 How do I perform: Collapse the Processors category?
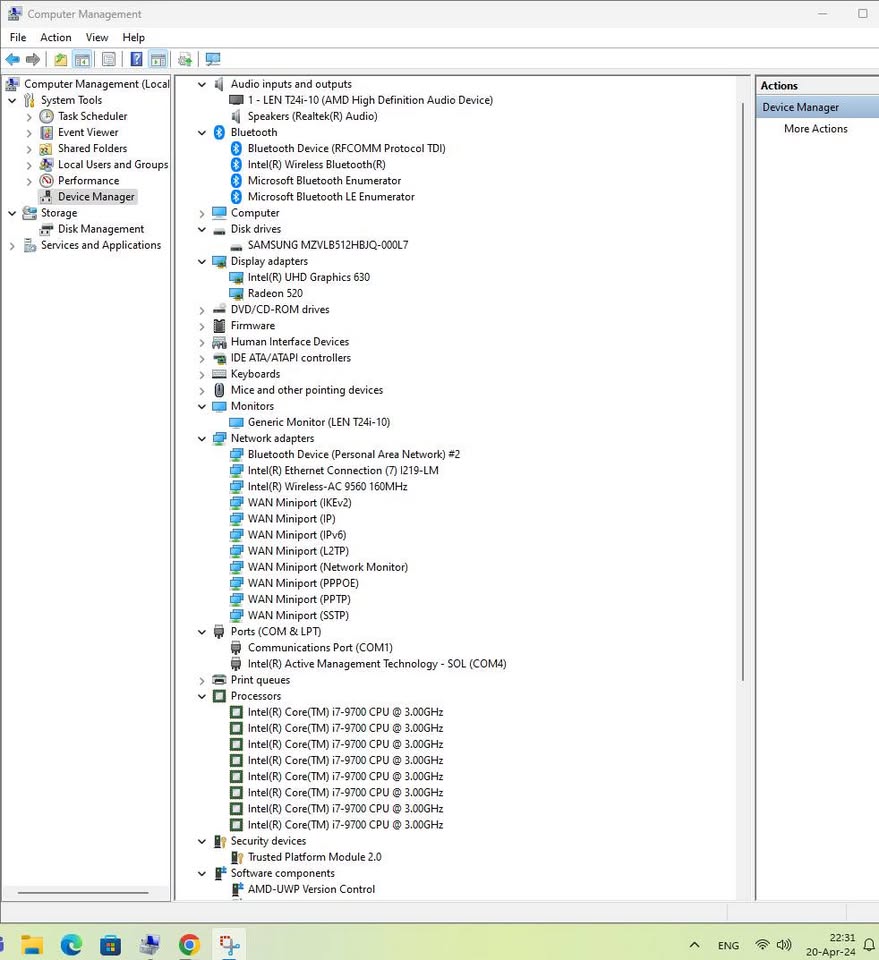(x=202, y=697)
